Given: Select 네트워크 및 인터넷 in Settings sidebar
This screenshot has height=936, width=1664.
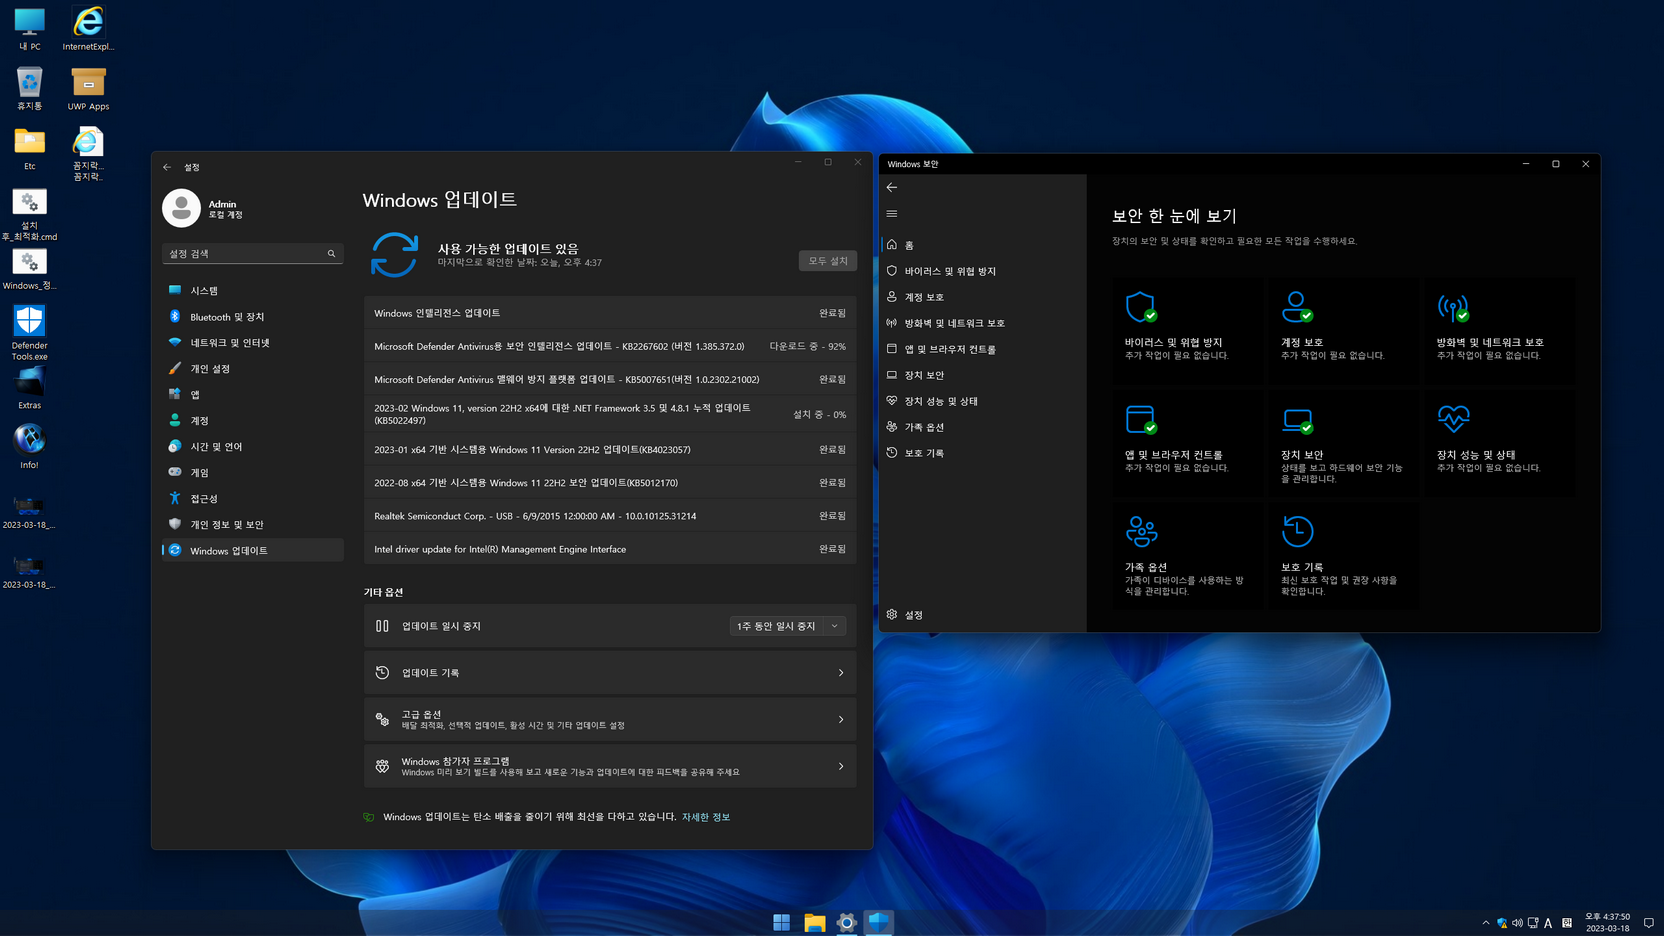Looking at the screenshot, I should point(253,342).
